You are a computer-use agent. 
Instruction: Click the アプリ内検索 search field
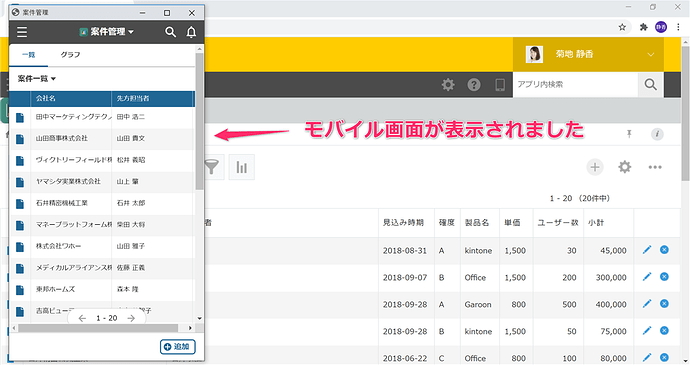pyautogui.click(x=575, y=85)
